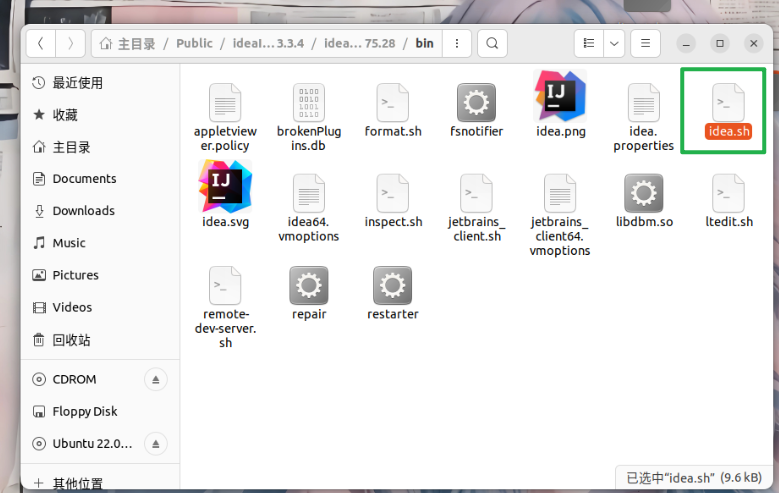779x493 pixels.
Task: Toggle list view layout button
Action: [589, 44]
